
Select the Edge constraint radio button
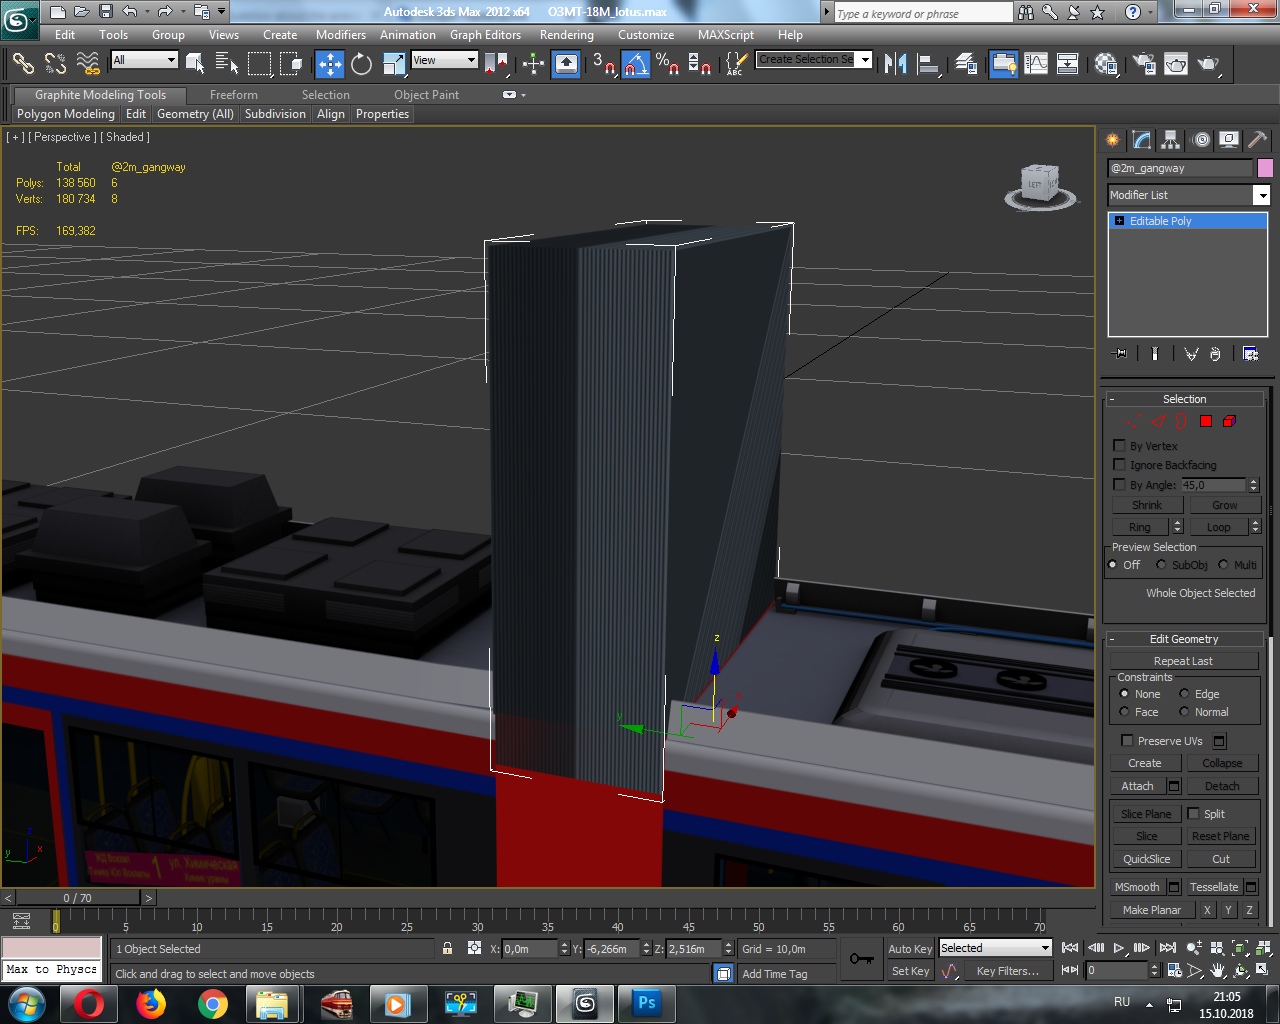coord(1185,694)
